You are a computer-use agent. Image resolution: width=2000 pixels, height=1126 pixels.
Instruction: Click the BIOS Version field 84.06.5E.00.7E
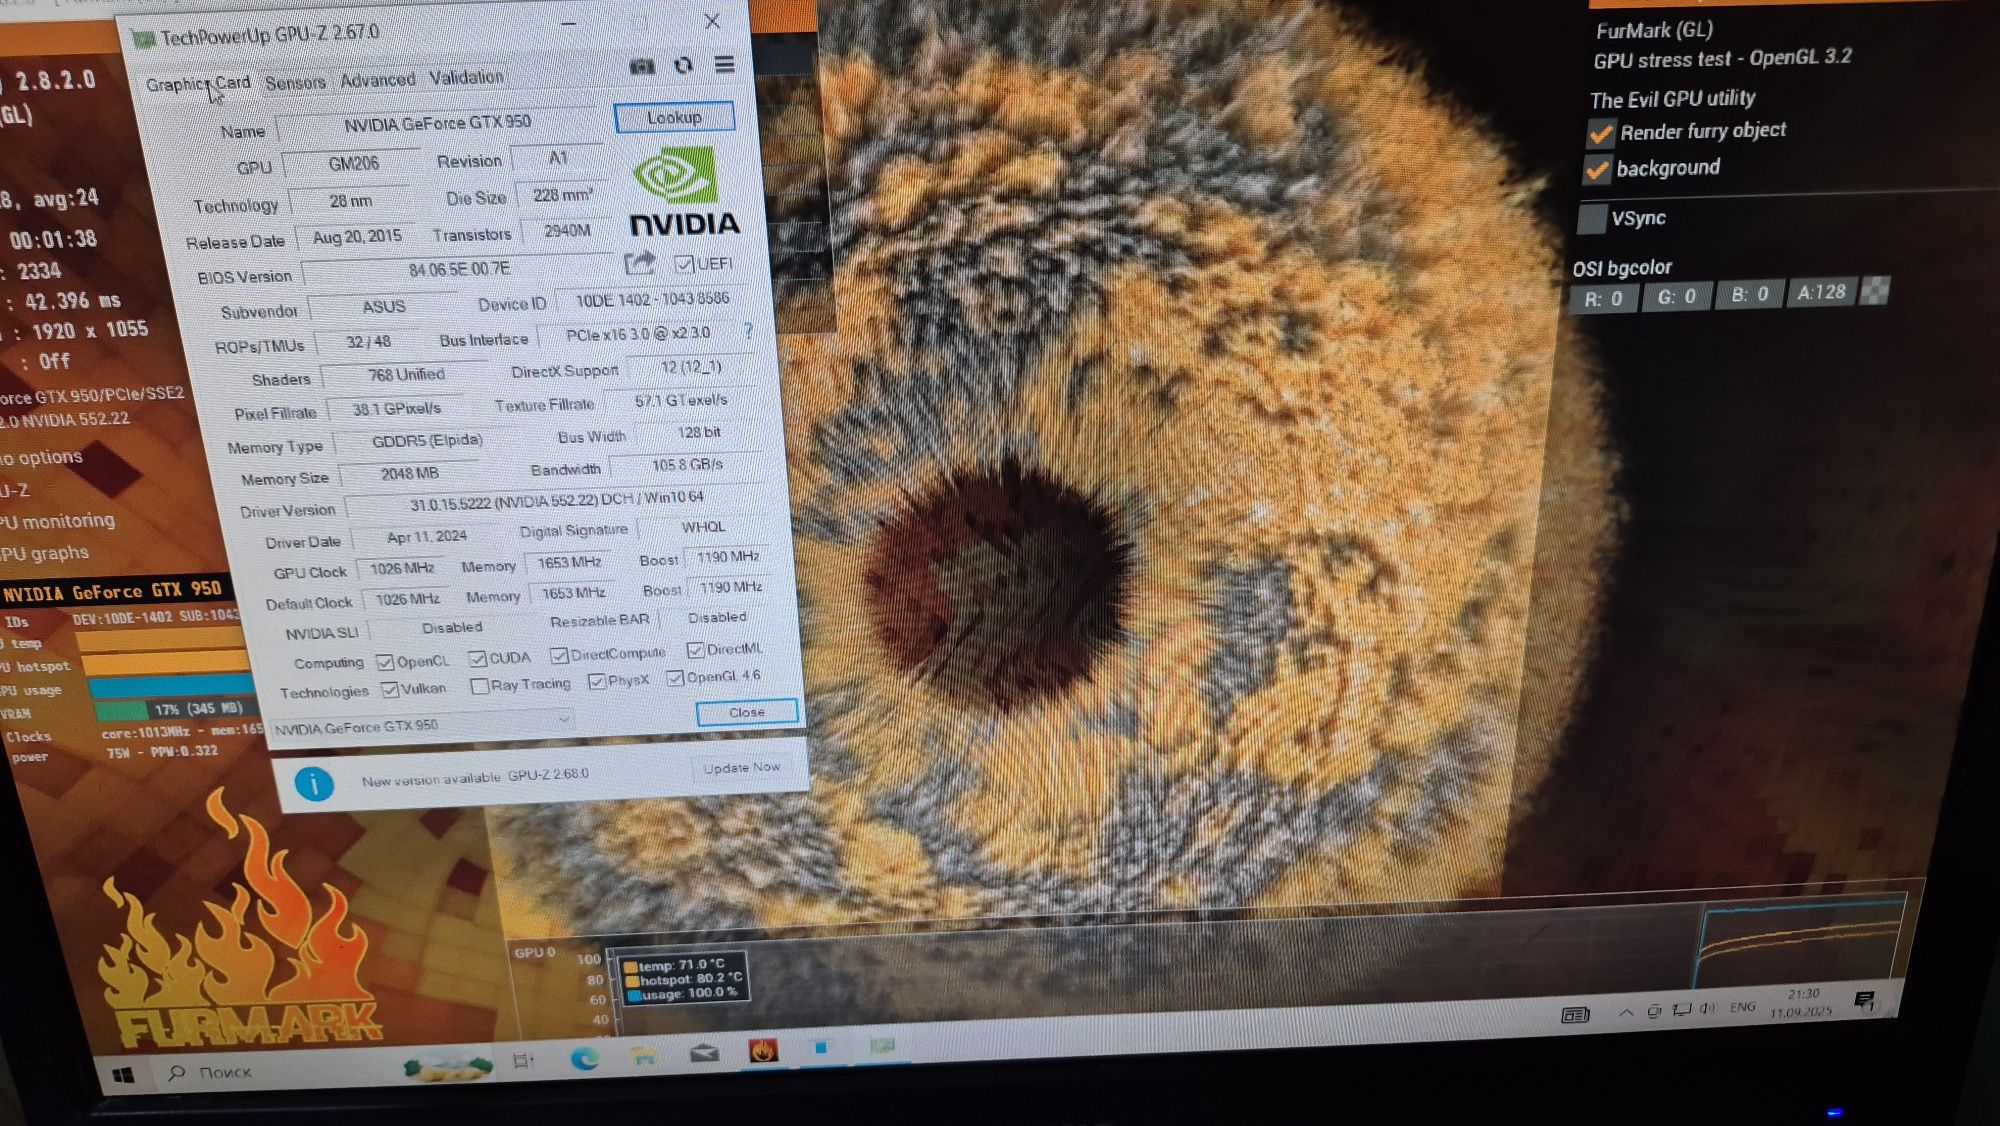(459, 269)
